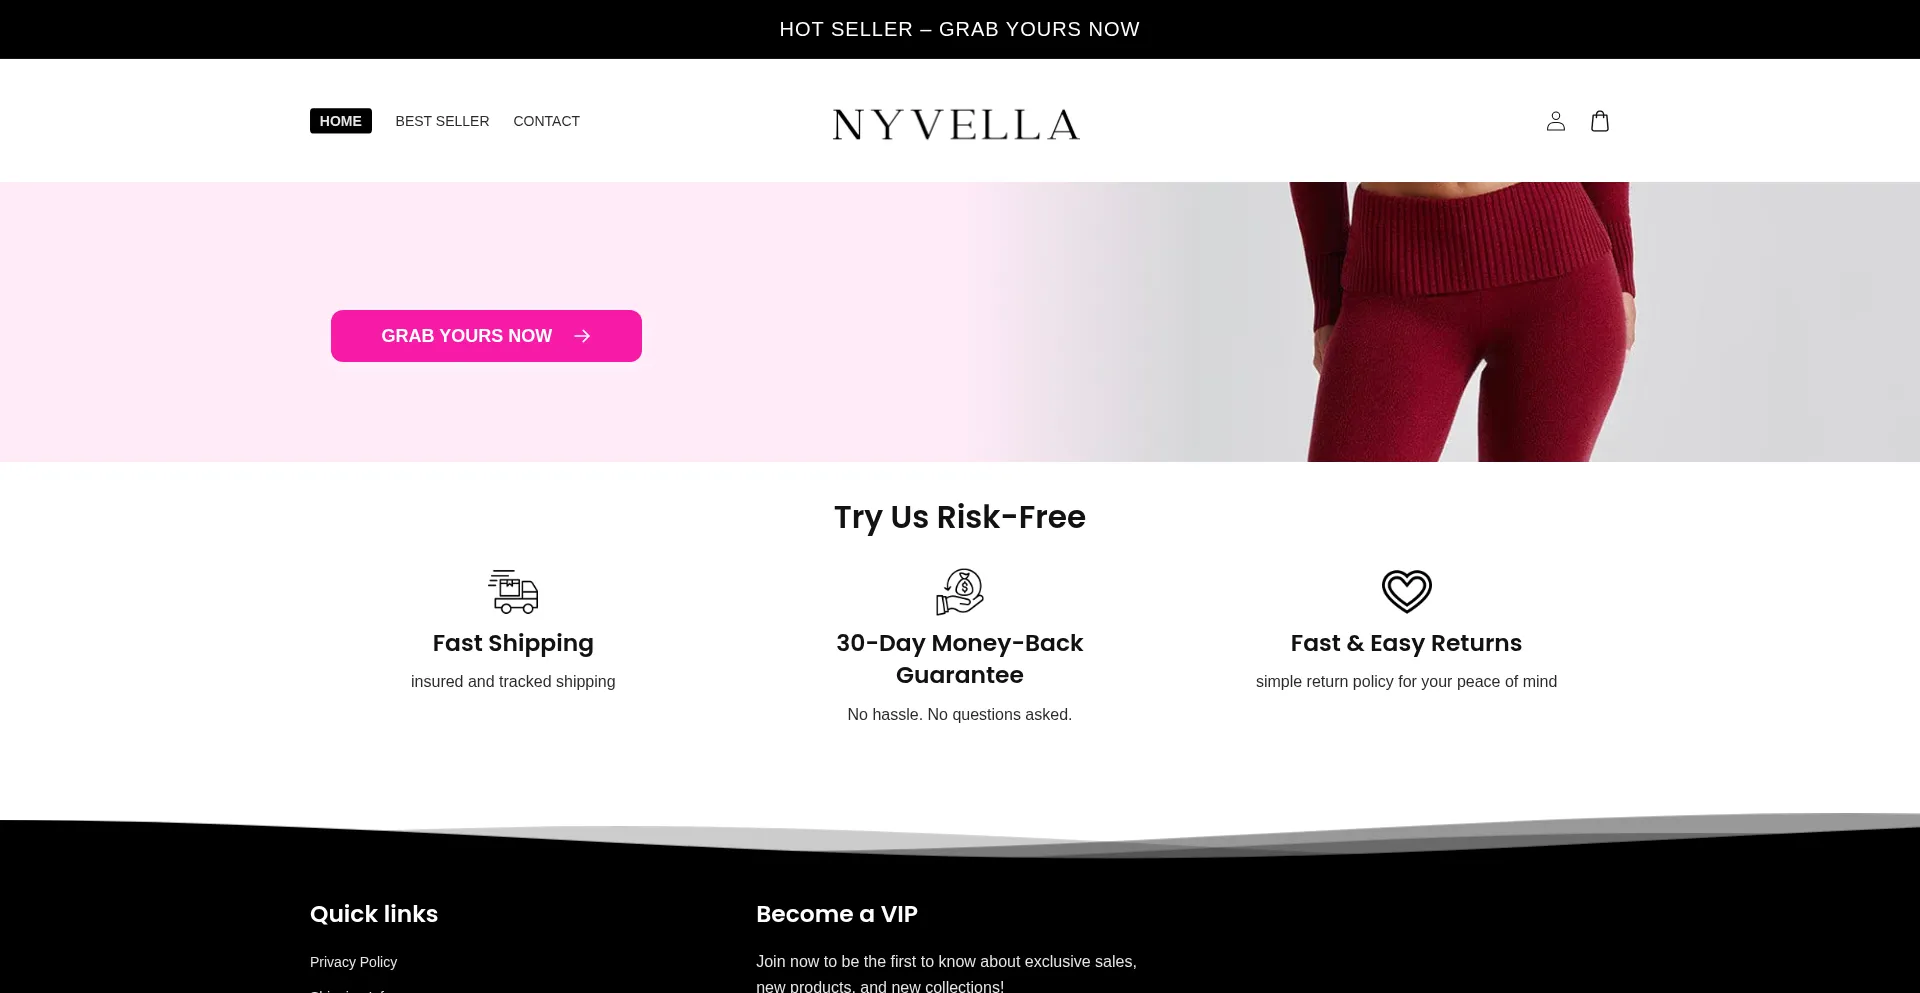Click the arrow inside Grab Yours Now
This screenshot has width=1920, height=993.
pyautogui.click(x=582, y=336)
